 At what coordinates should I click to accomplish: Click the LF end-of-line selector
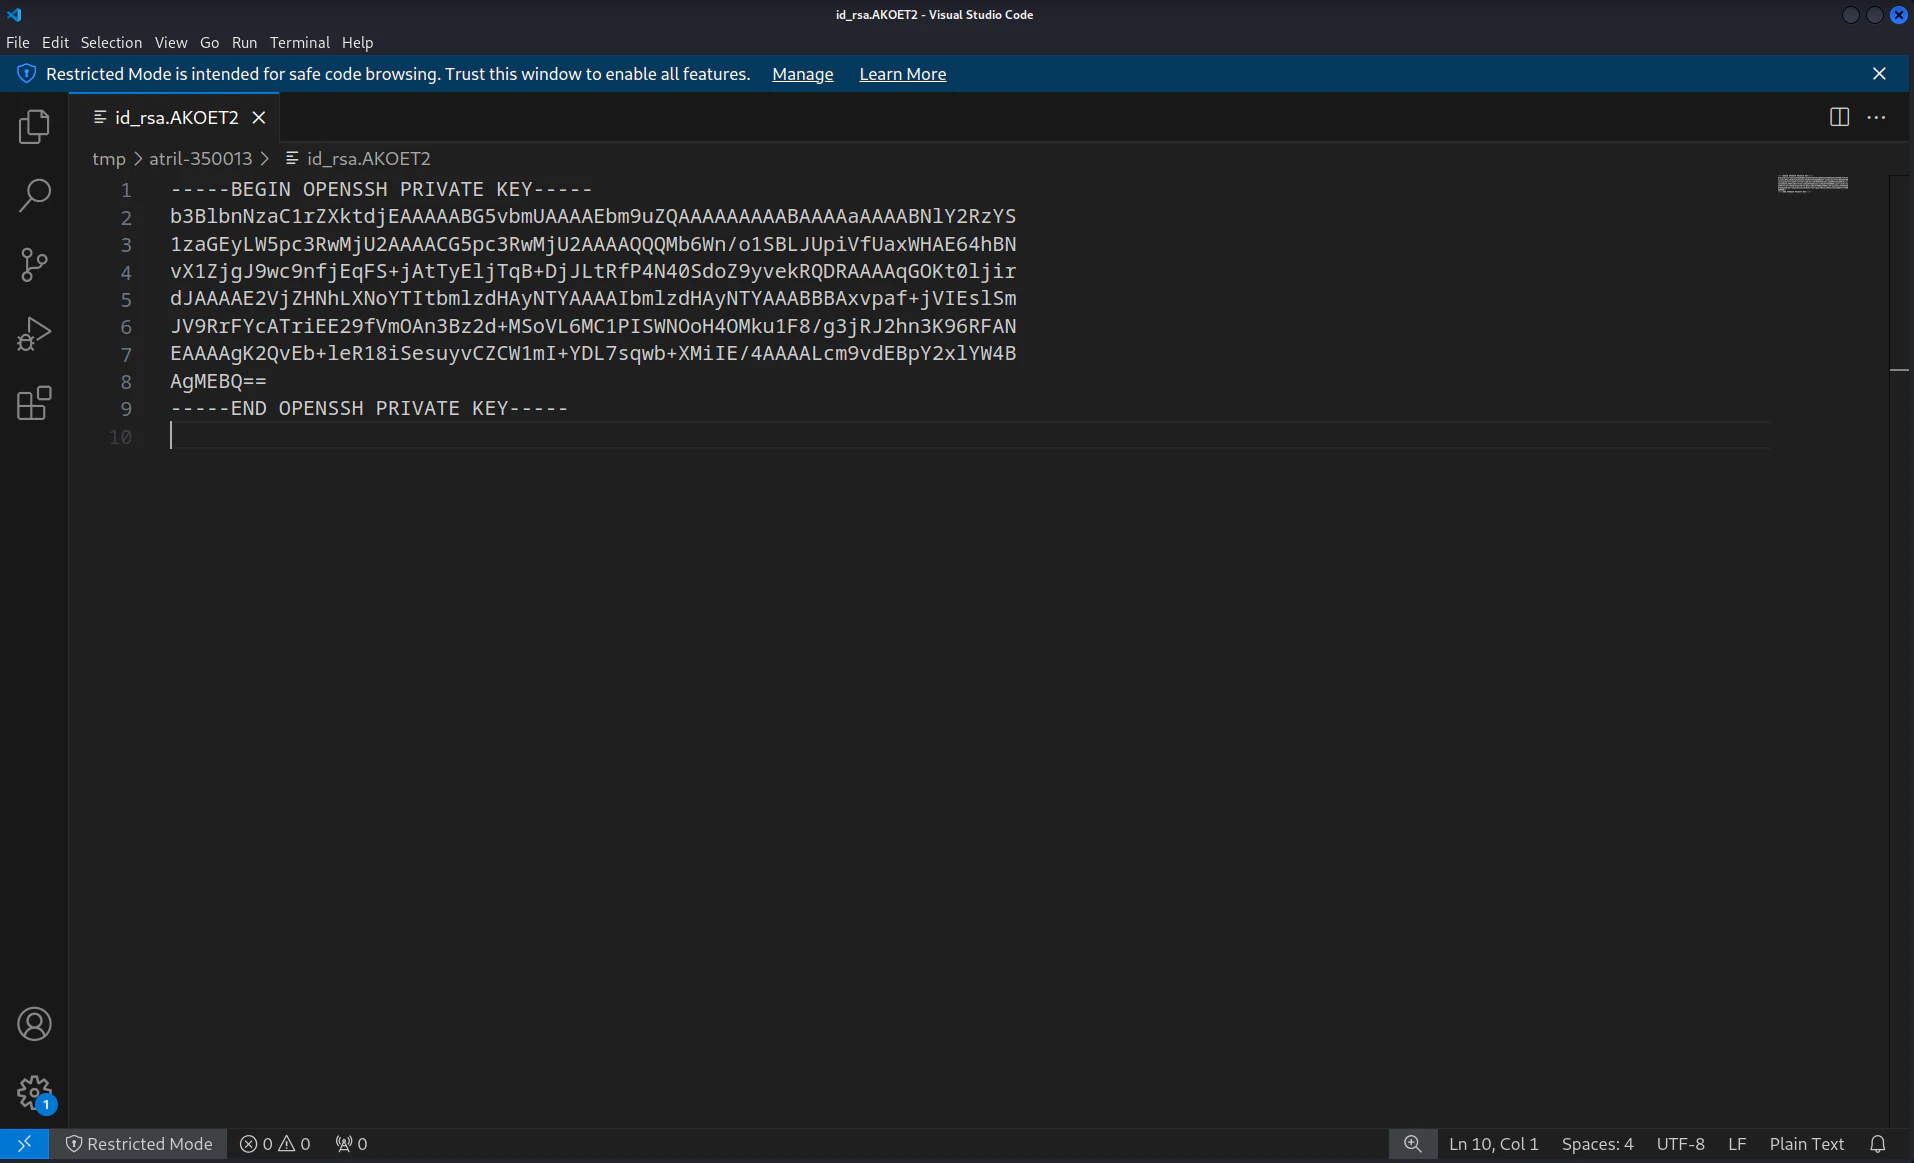coord(1737,1144)
